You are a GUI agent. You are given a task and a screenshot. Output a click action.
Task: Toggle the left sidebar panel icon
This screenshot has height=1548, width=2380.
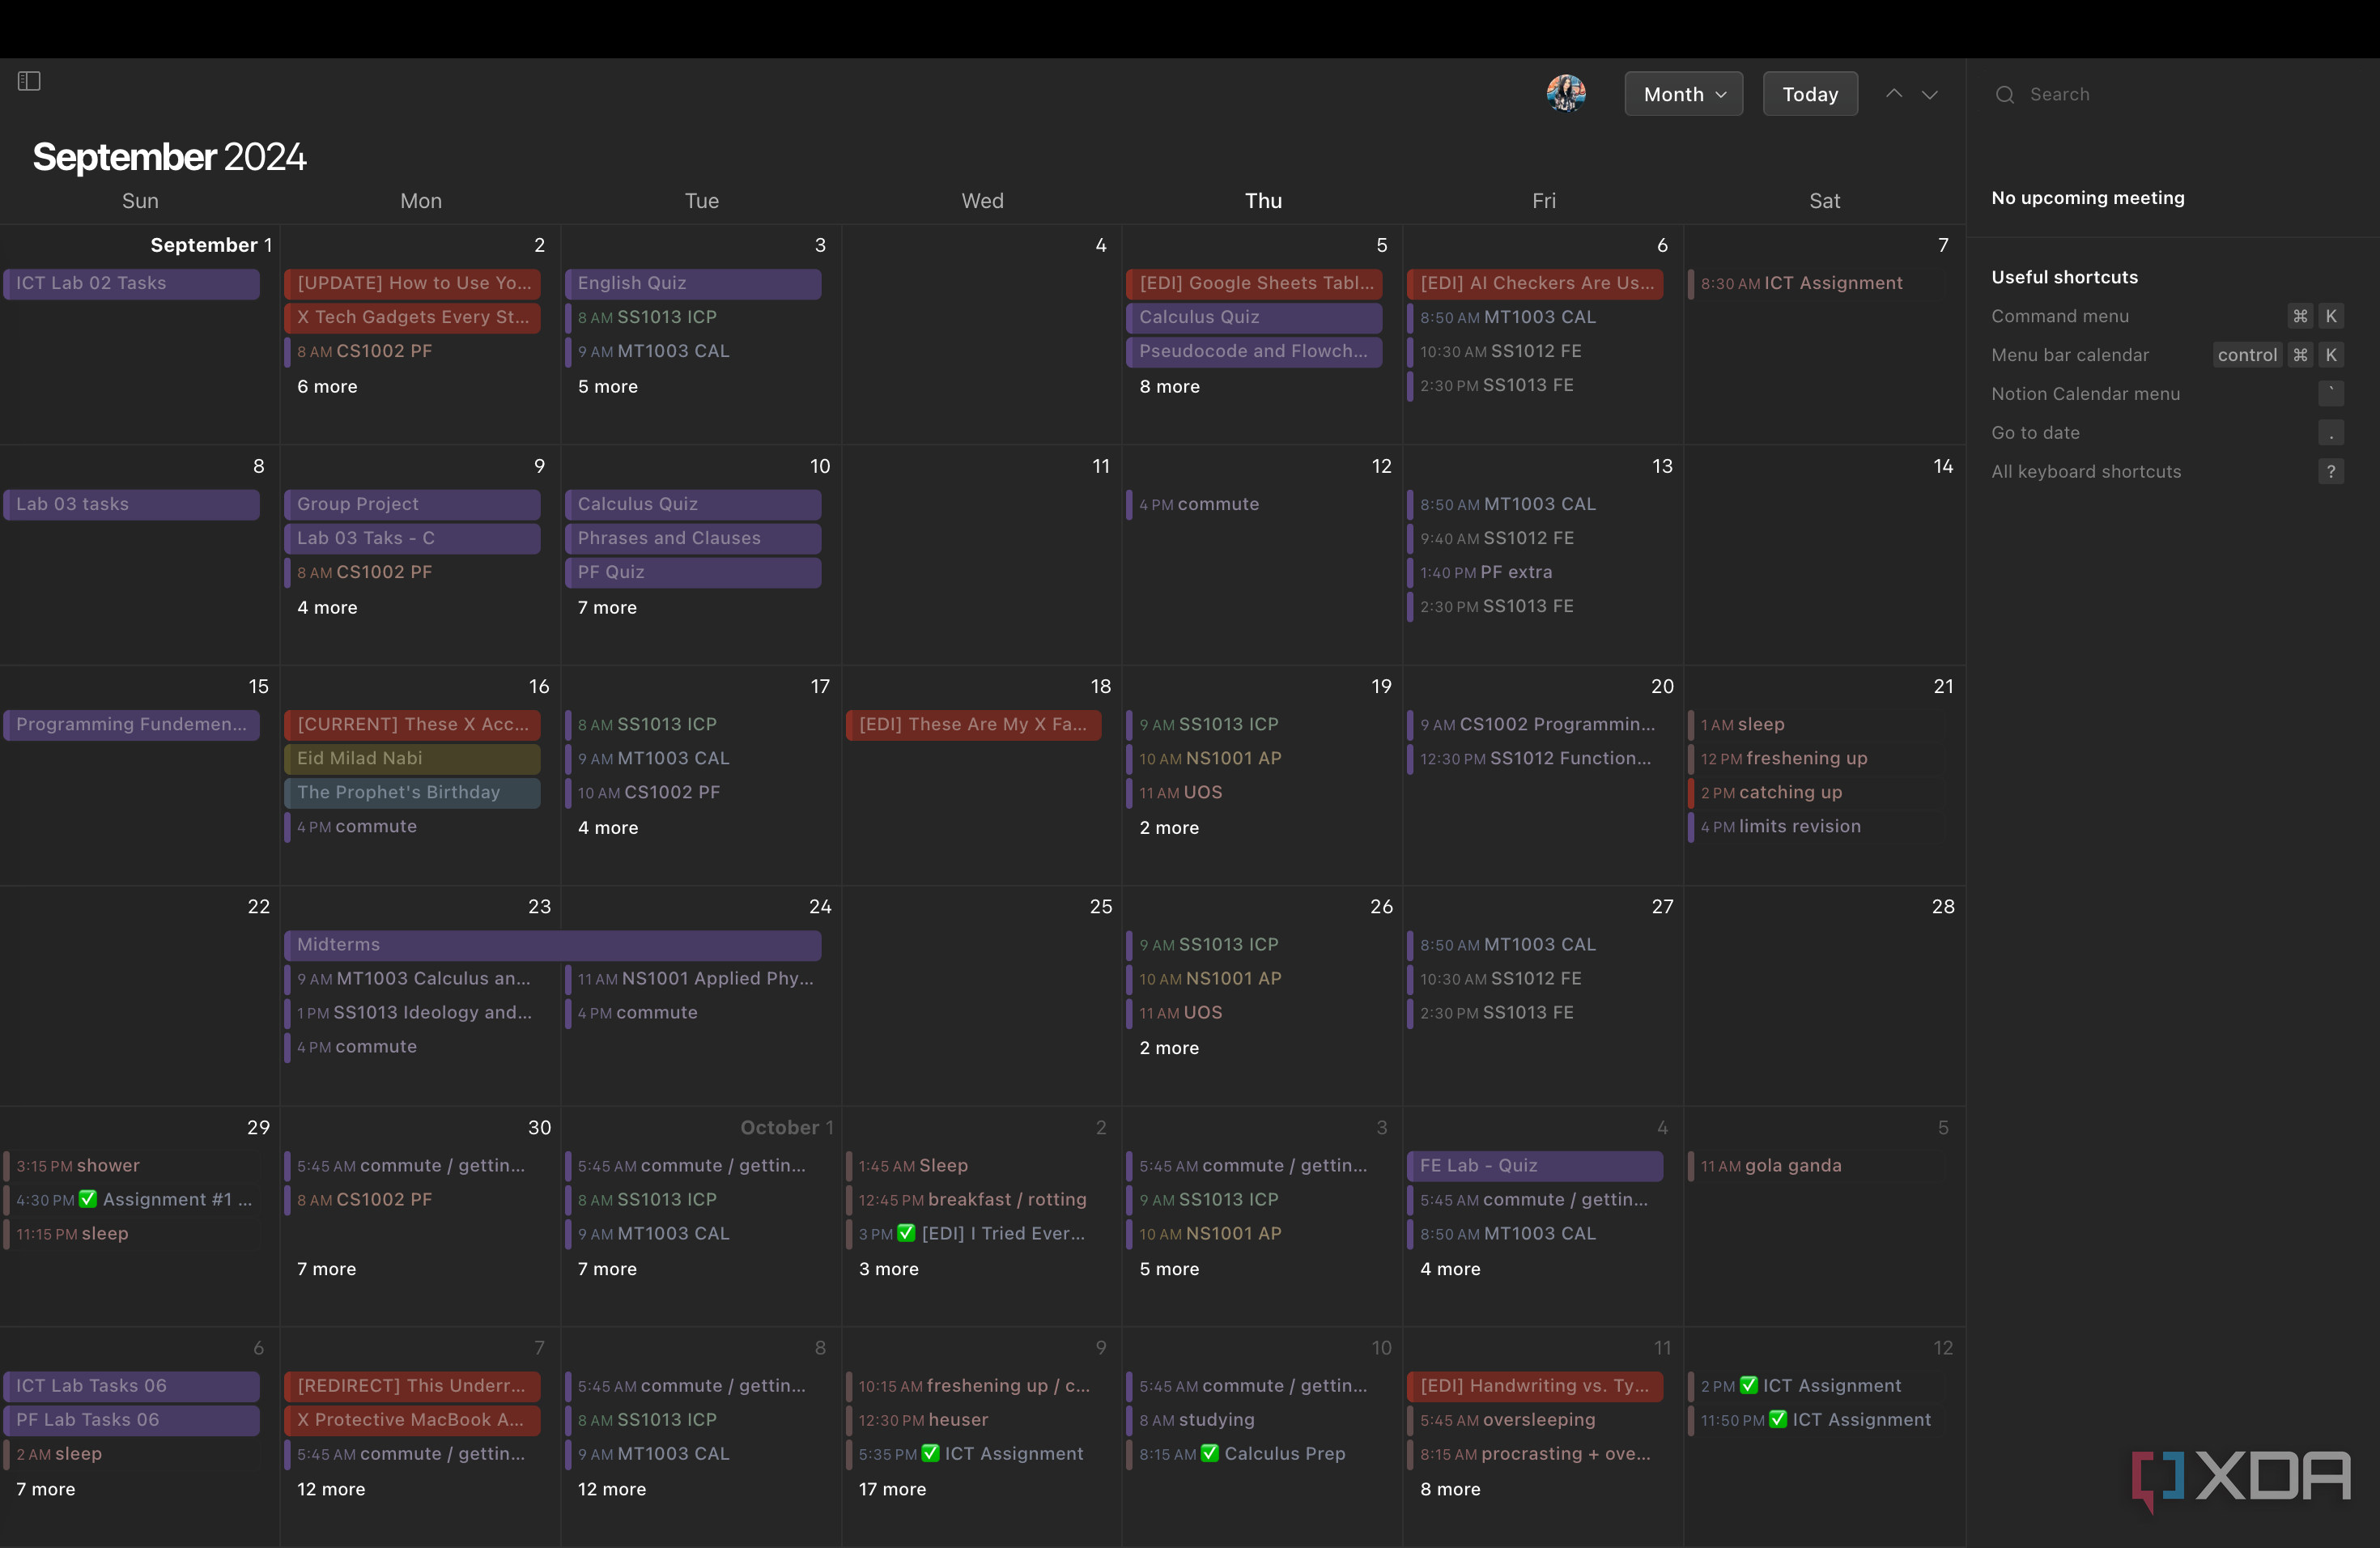pos(29,81)
